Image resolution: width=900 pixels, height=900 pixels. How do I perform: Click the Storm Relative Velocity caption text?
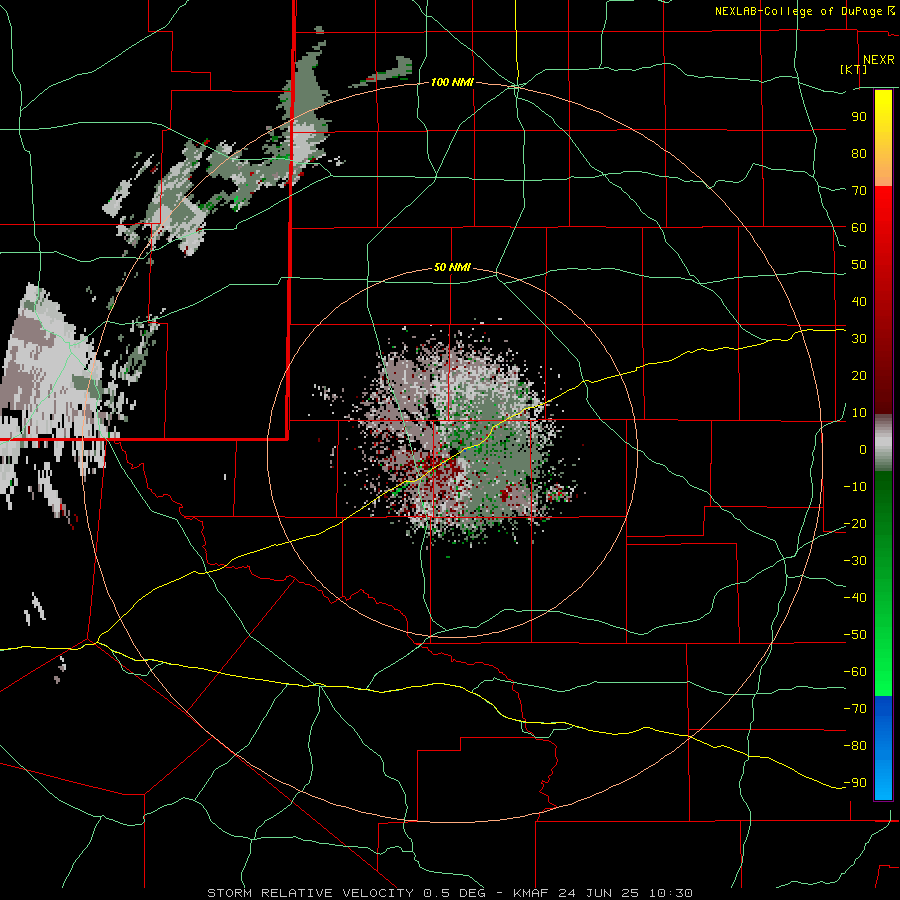tap(449, 893)
